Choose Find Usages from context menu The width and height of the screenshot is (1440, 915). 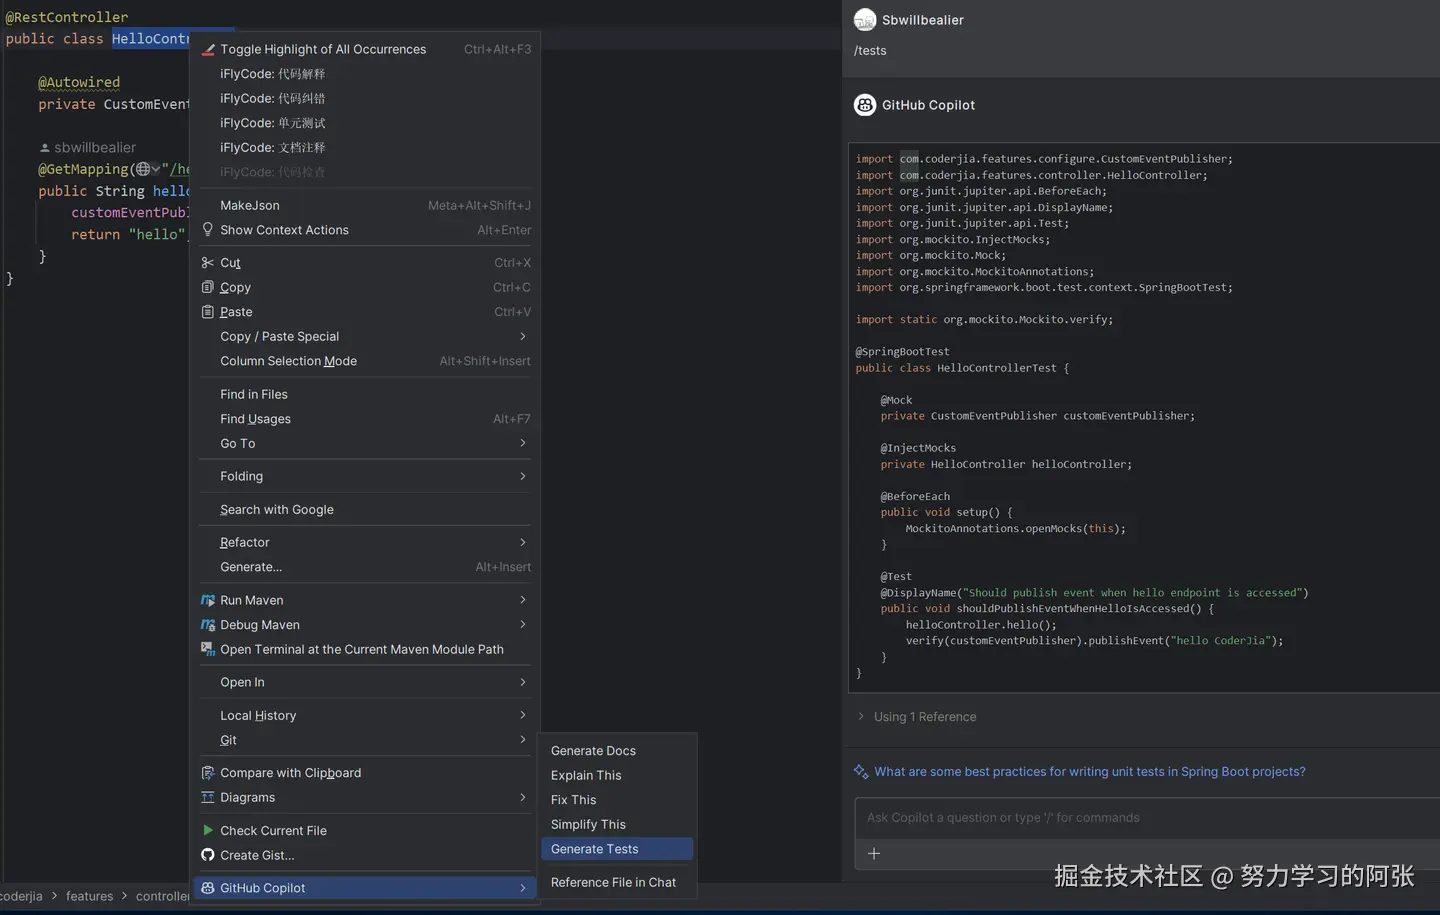click(x=365, y=419)
